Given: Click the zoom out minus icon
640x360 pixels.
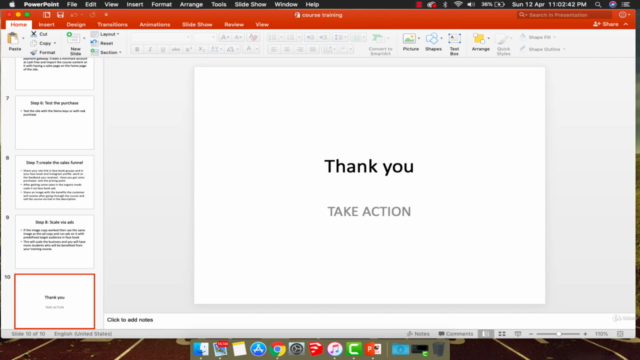Looking at the screenshot, I should point(531,334).
